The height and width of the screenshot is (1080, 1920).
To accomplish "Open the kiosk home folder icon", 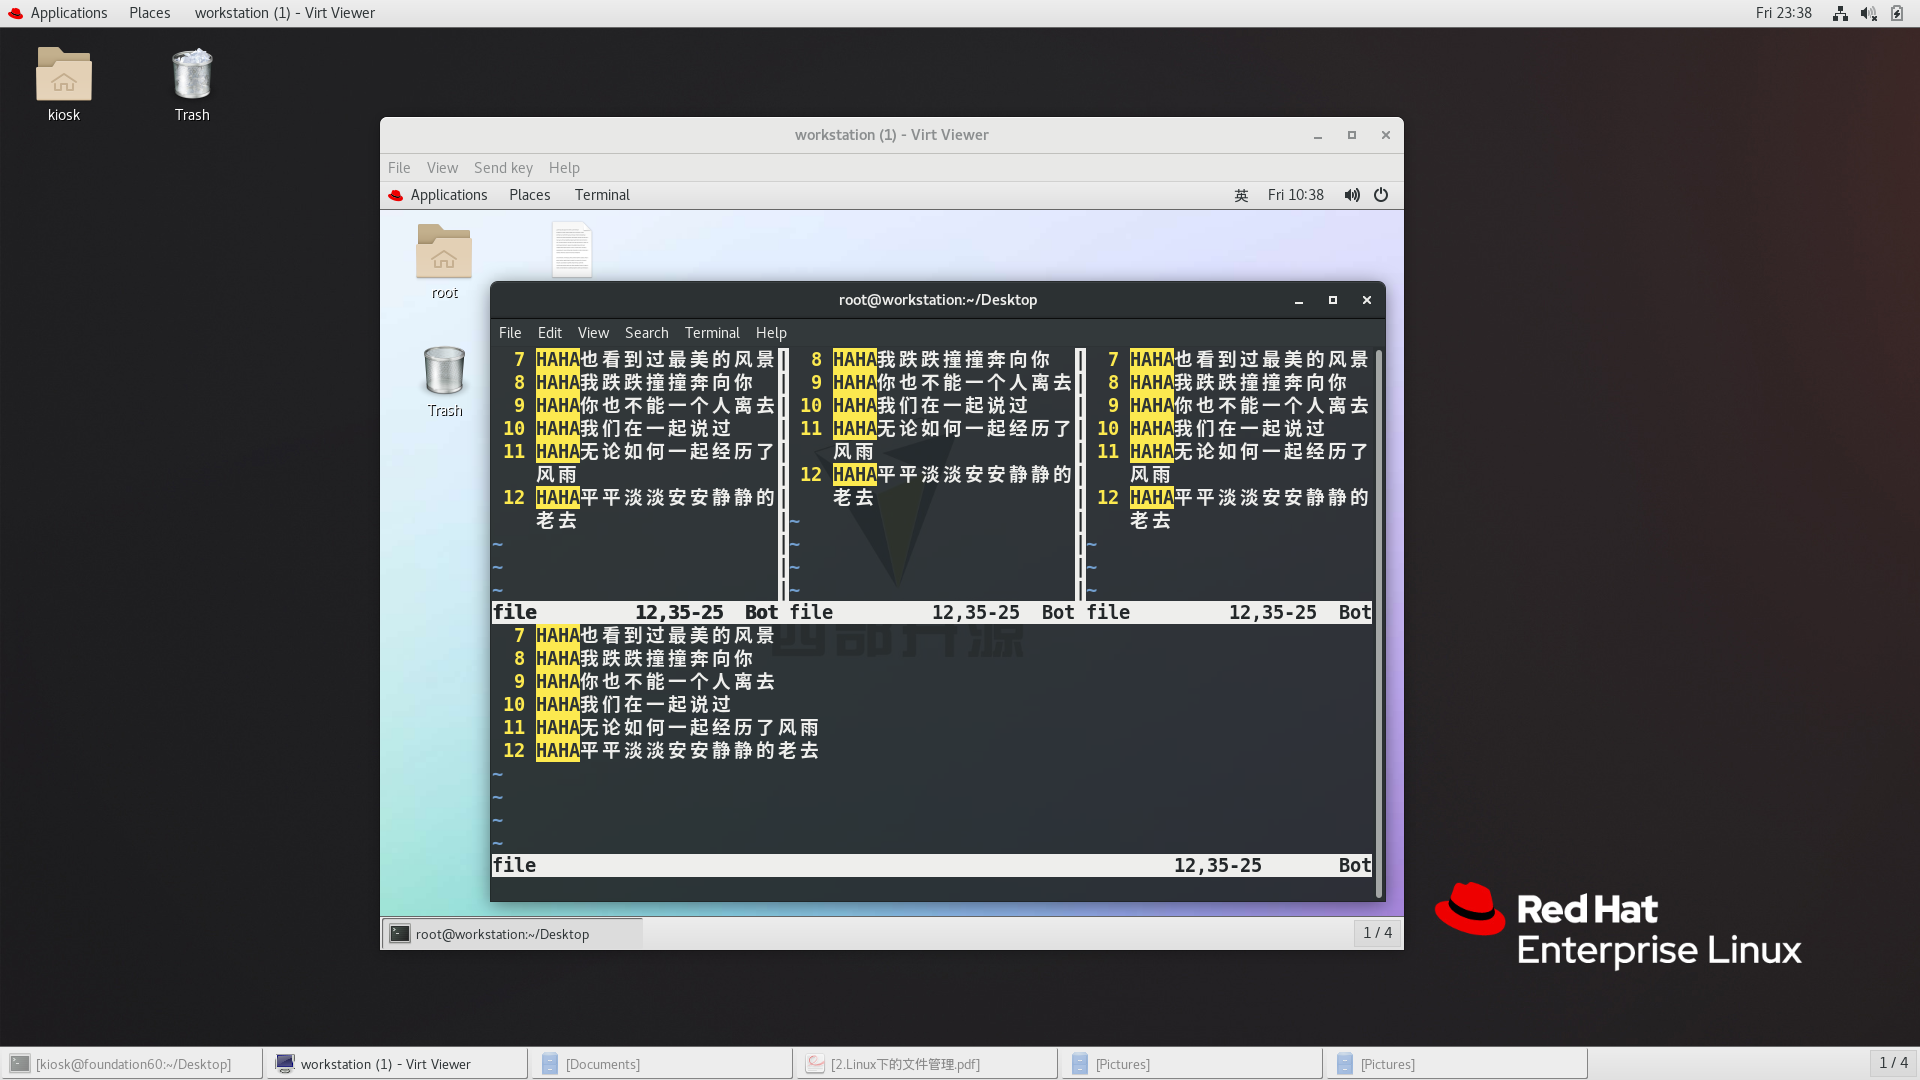I will coord(63,76).
